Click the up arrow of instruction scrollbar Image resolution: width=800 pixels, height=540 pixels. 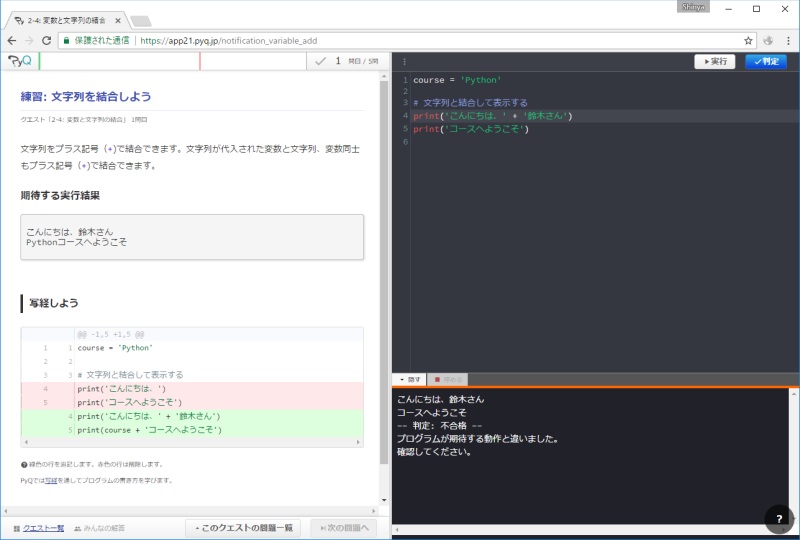[384, 77]
